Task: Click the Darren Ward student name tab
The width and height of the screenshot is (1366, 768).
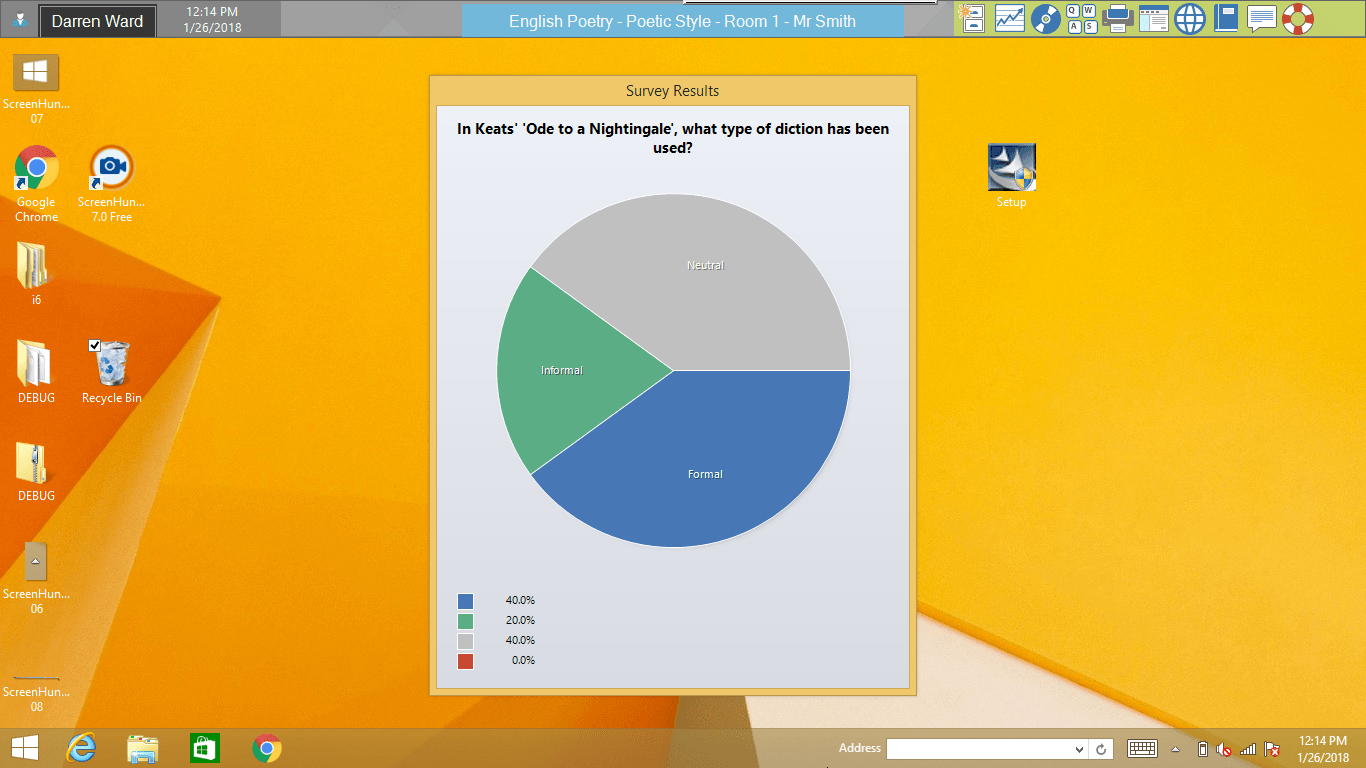Action: click(x=97, y=21)
